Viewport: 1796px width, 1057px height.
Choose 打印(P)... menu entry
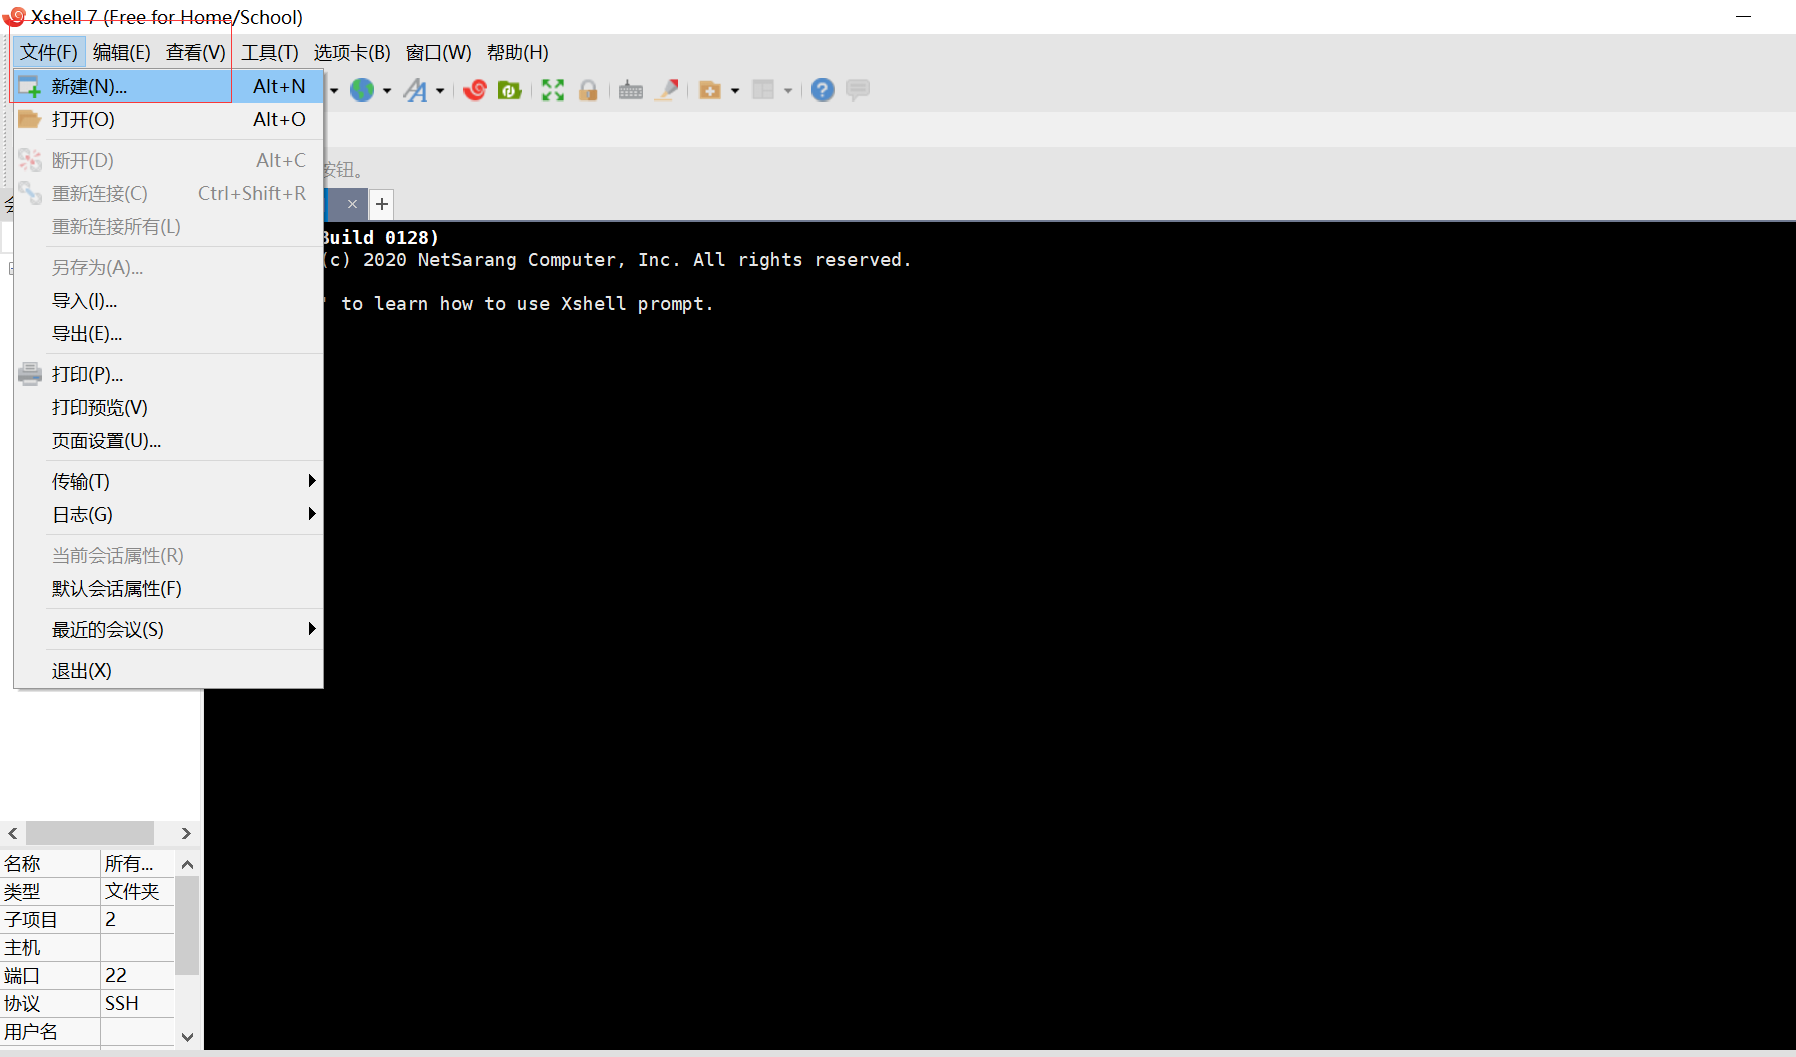(x=168, y=374)
